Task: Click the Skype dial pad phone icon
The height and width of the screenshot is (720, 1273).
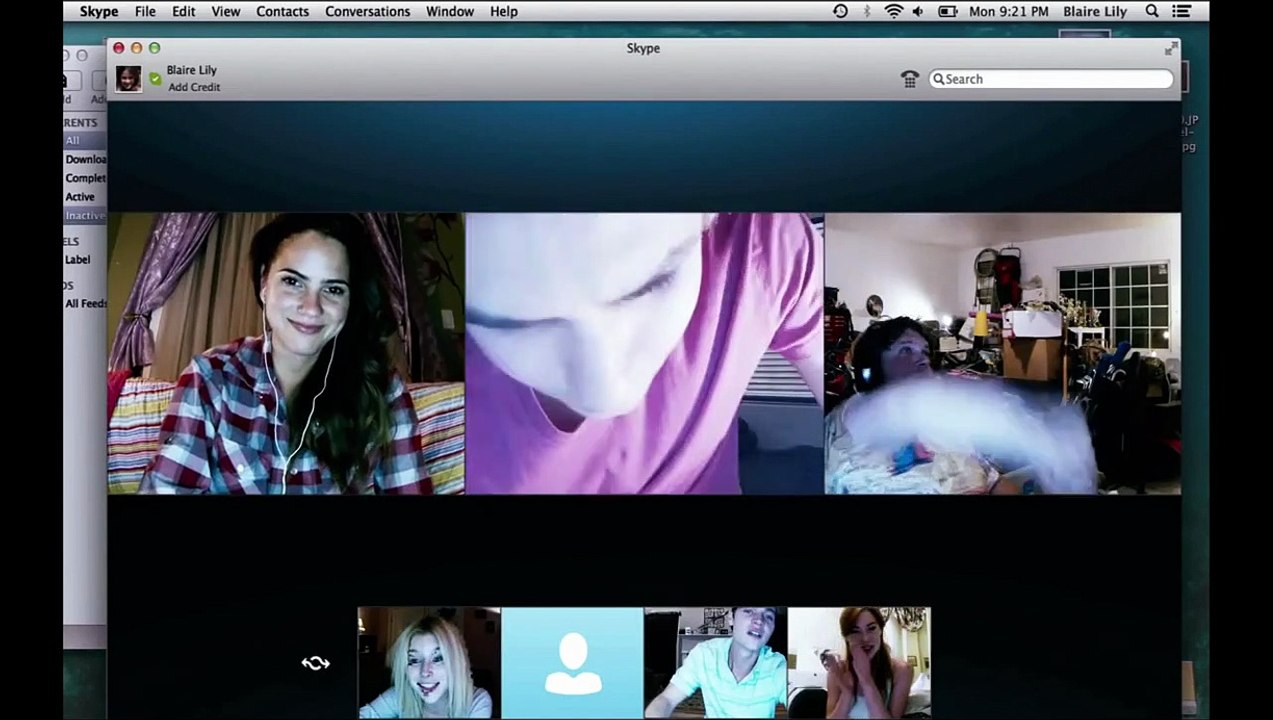Action: coord(909,79)
